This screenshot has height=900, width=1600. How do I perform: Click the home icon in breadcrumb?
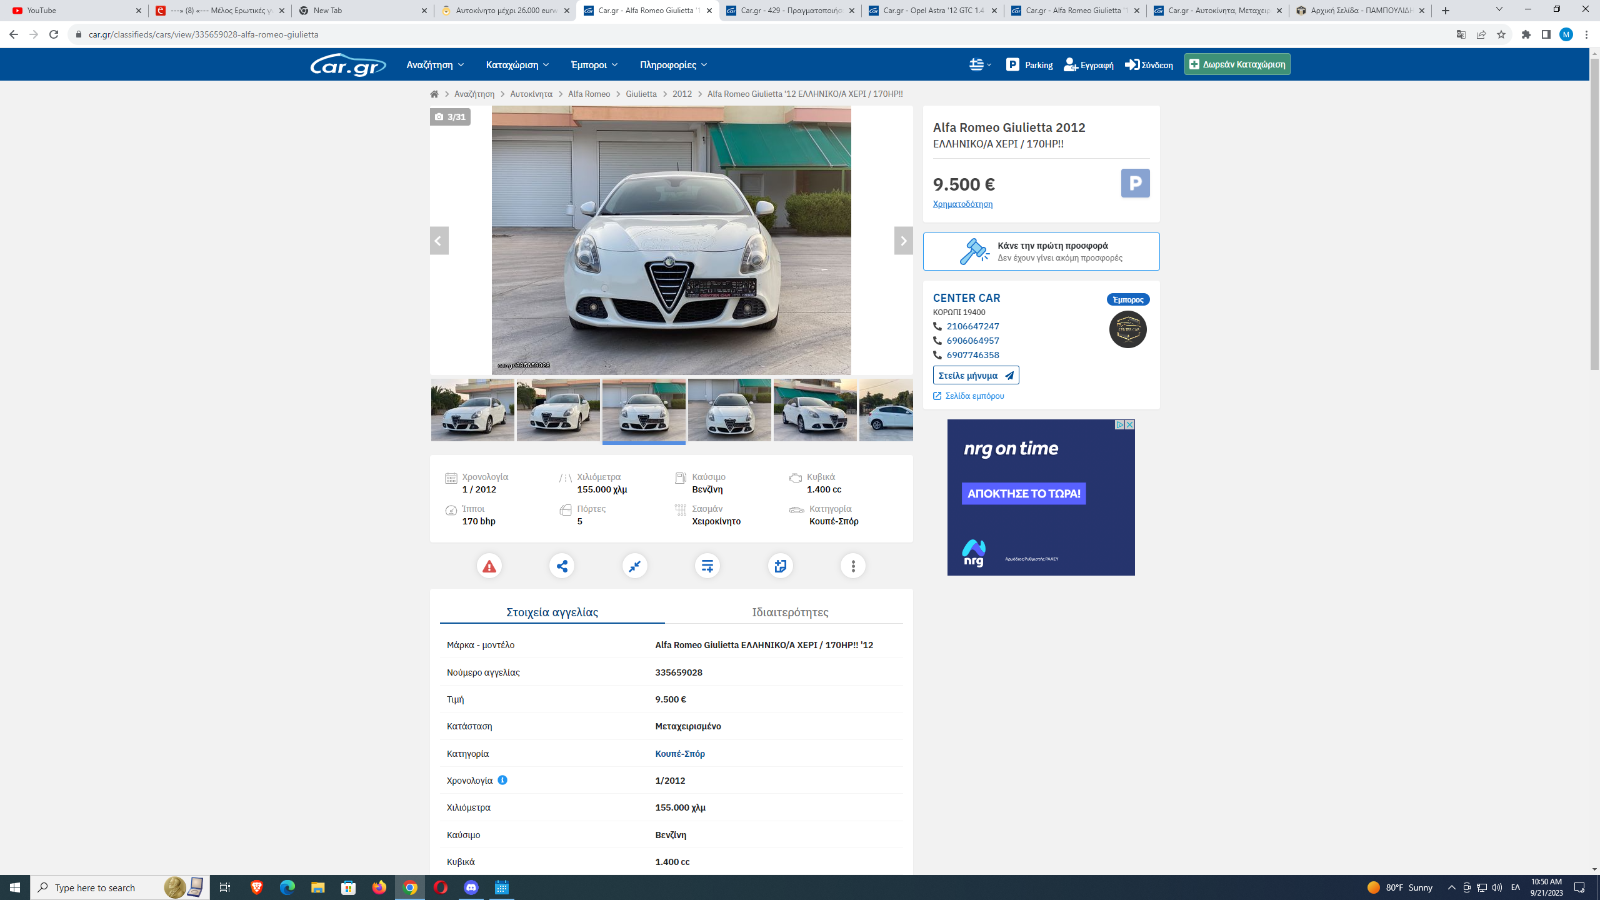tap(434, 94)
